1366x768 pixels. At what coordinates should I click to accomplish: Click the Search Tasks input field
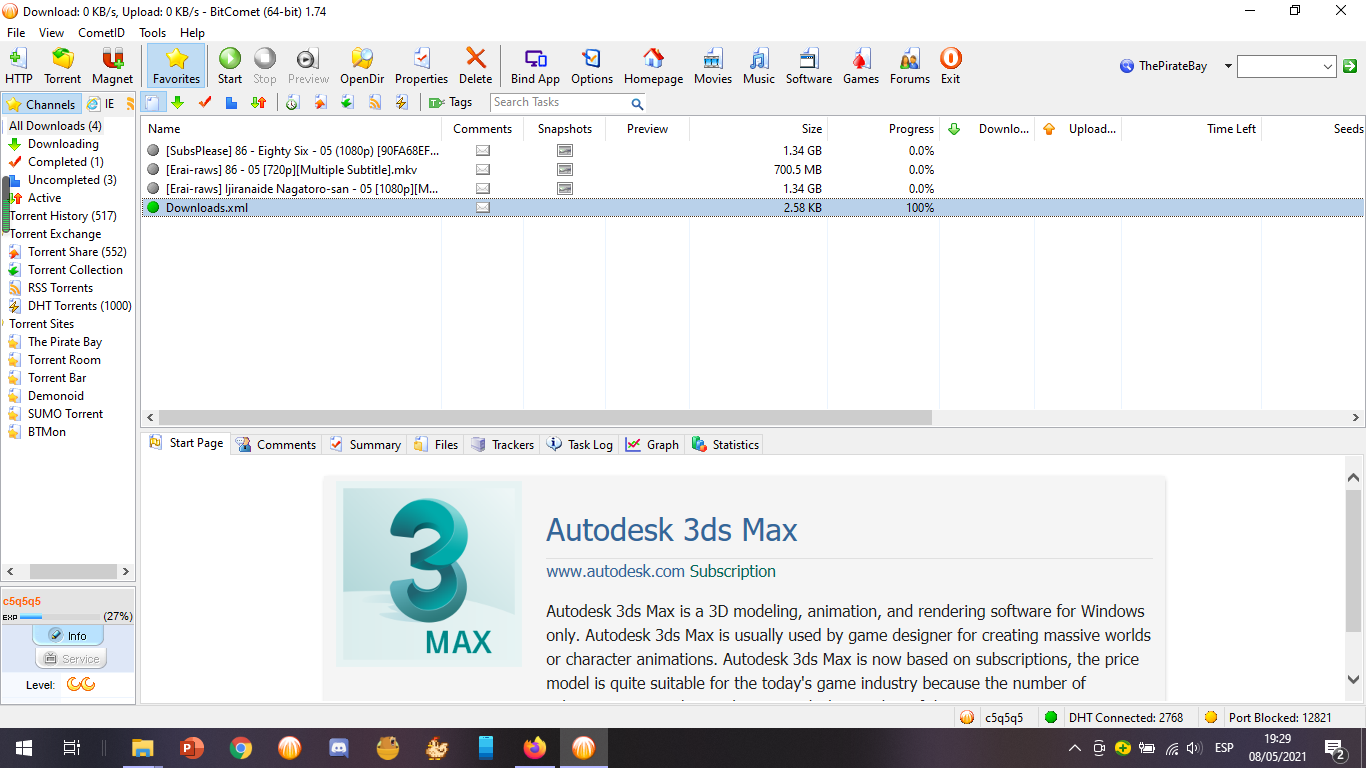point(558,102)
